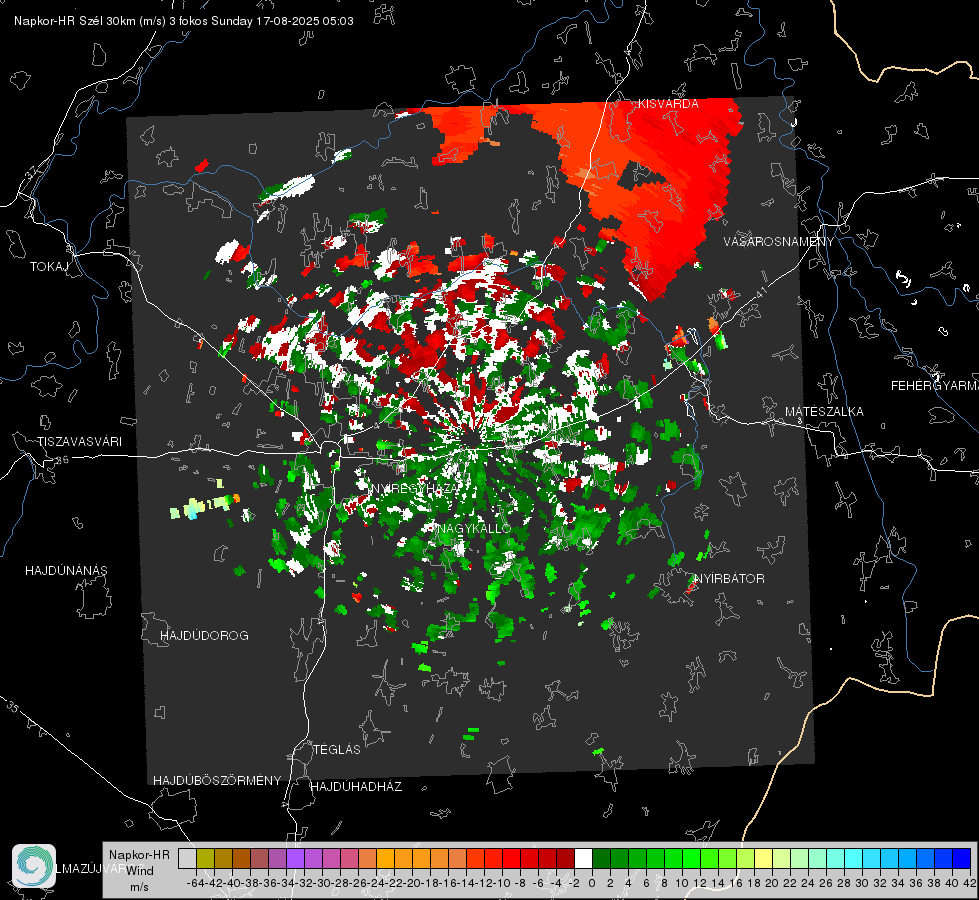Click road number 41 near Vásárosnamény
The image size is (979, 900).
coord(761,293)
